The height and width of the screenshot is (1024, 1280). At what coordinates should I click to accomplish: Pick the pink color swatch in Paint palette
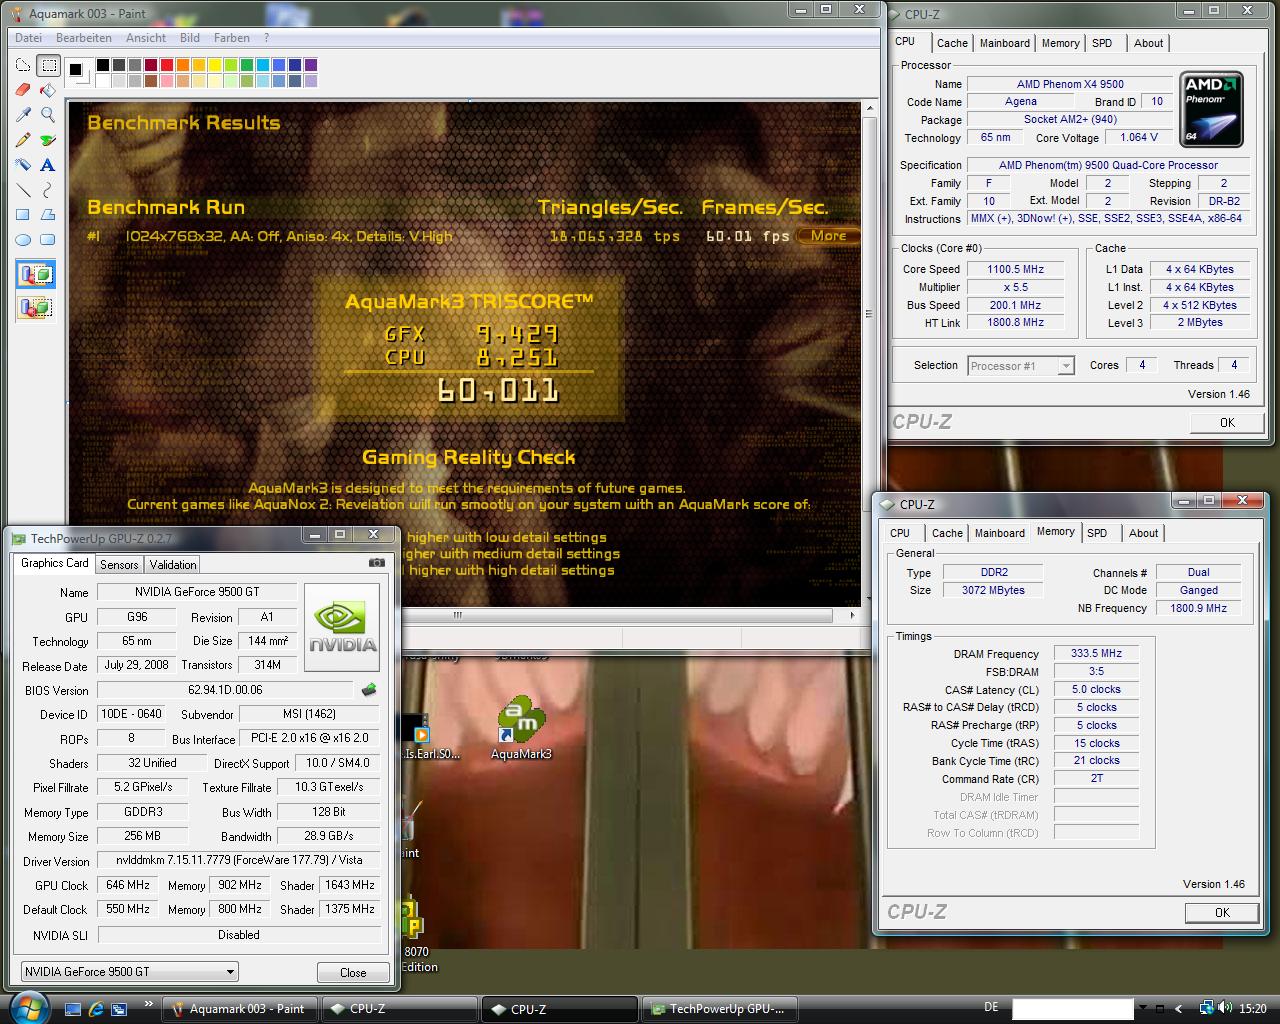tap(166, 81)
